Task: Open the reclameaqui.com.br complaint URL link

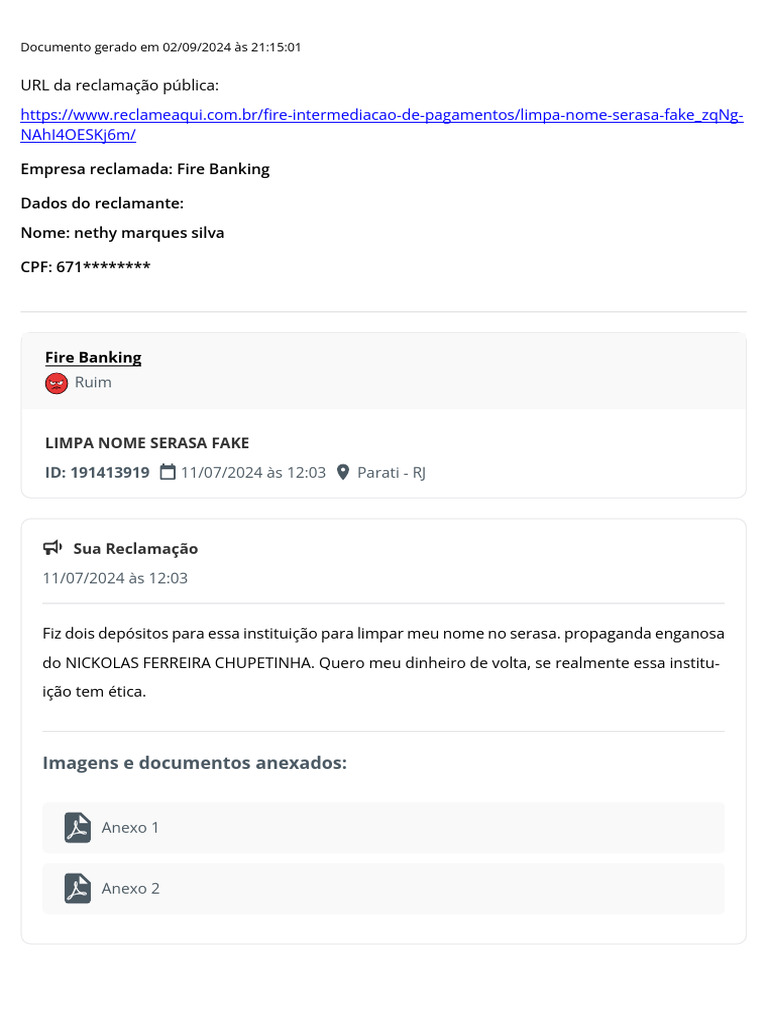Action: coord(381,115)
